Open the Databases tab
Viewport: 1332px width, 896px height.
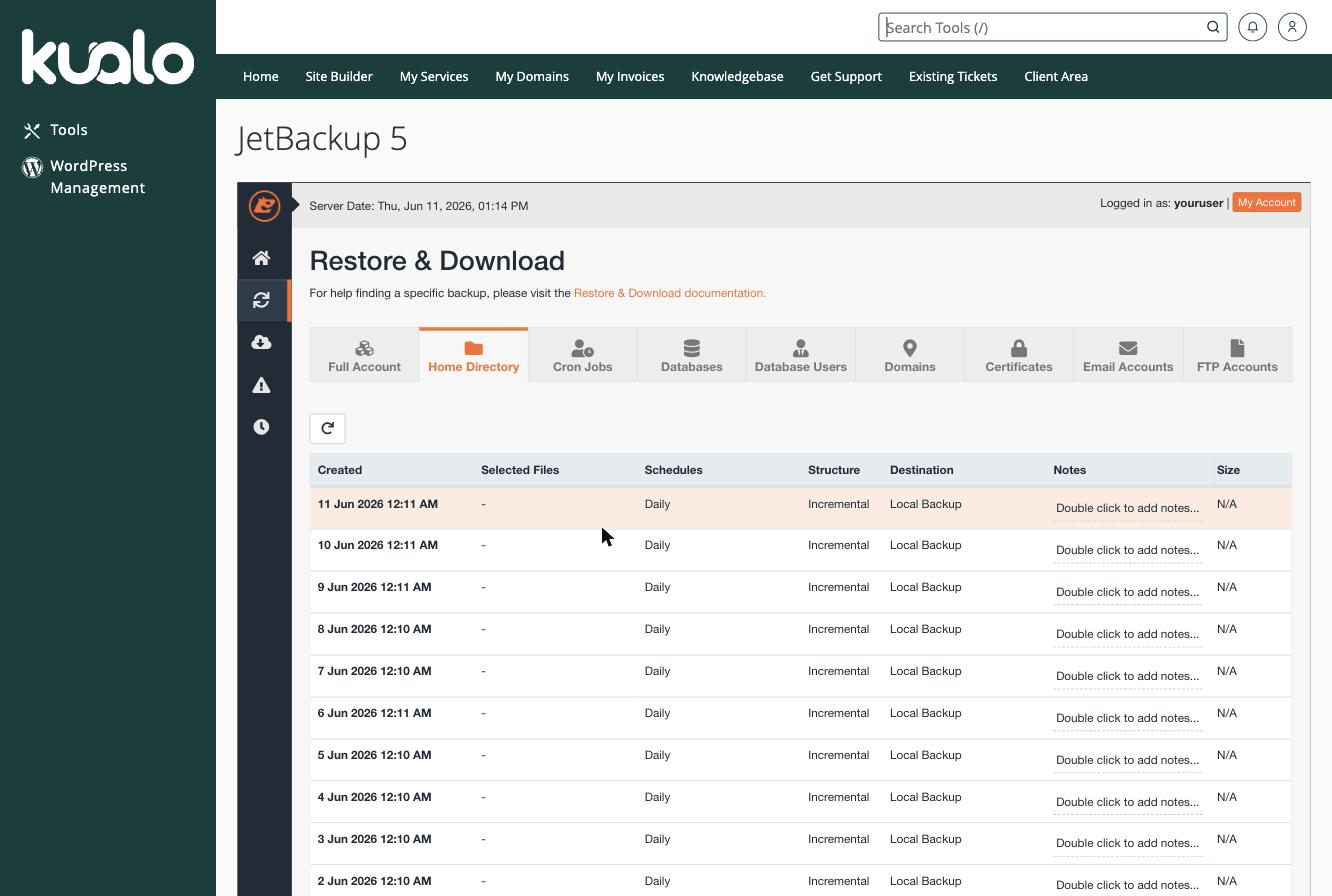pos(691,355)
